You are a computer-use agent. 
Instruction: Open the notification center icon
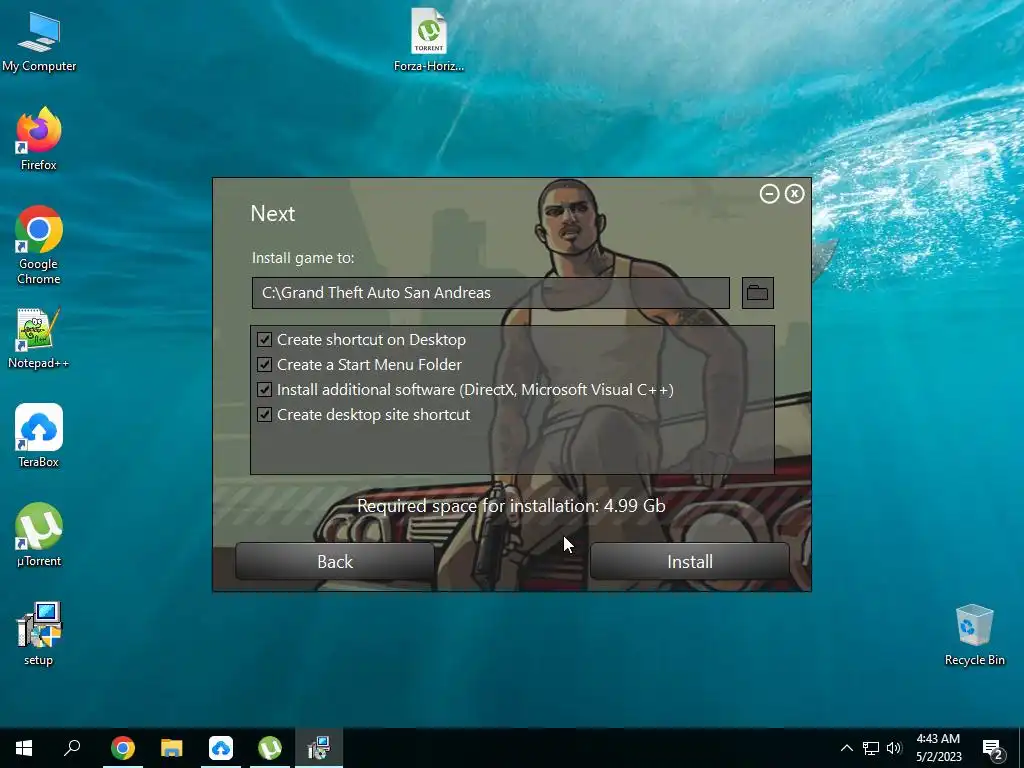pos(993,748)
